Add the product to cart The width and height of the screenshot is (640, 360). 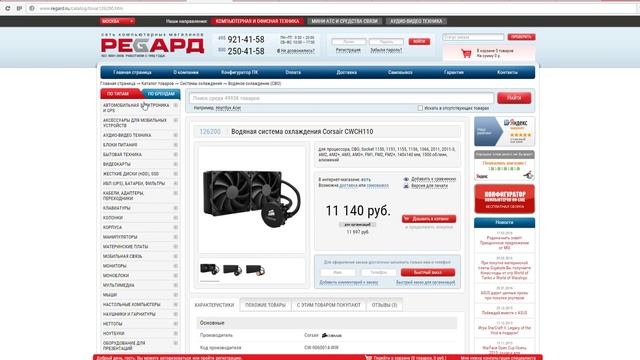tap(429, 219)
